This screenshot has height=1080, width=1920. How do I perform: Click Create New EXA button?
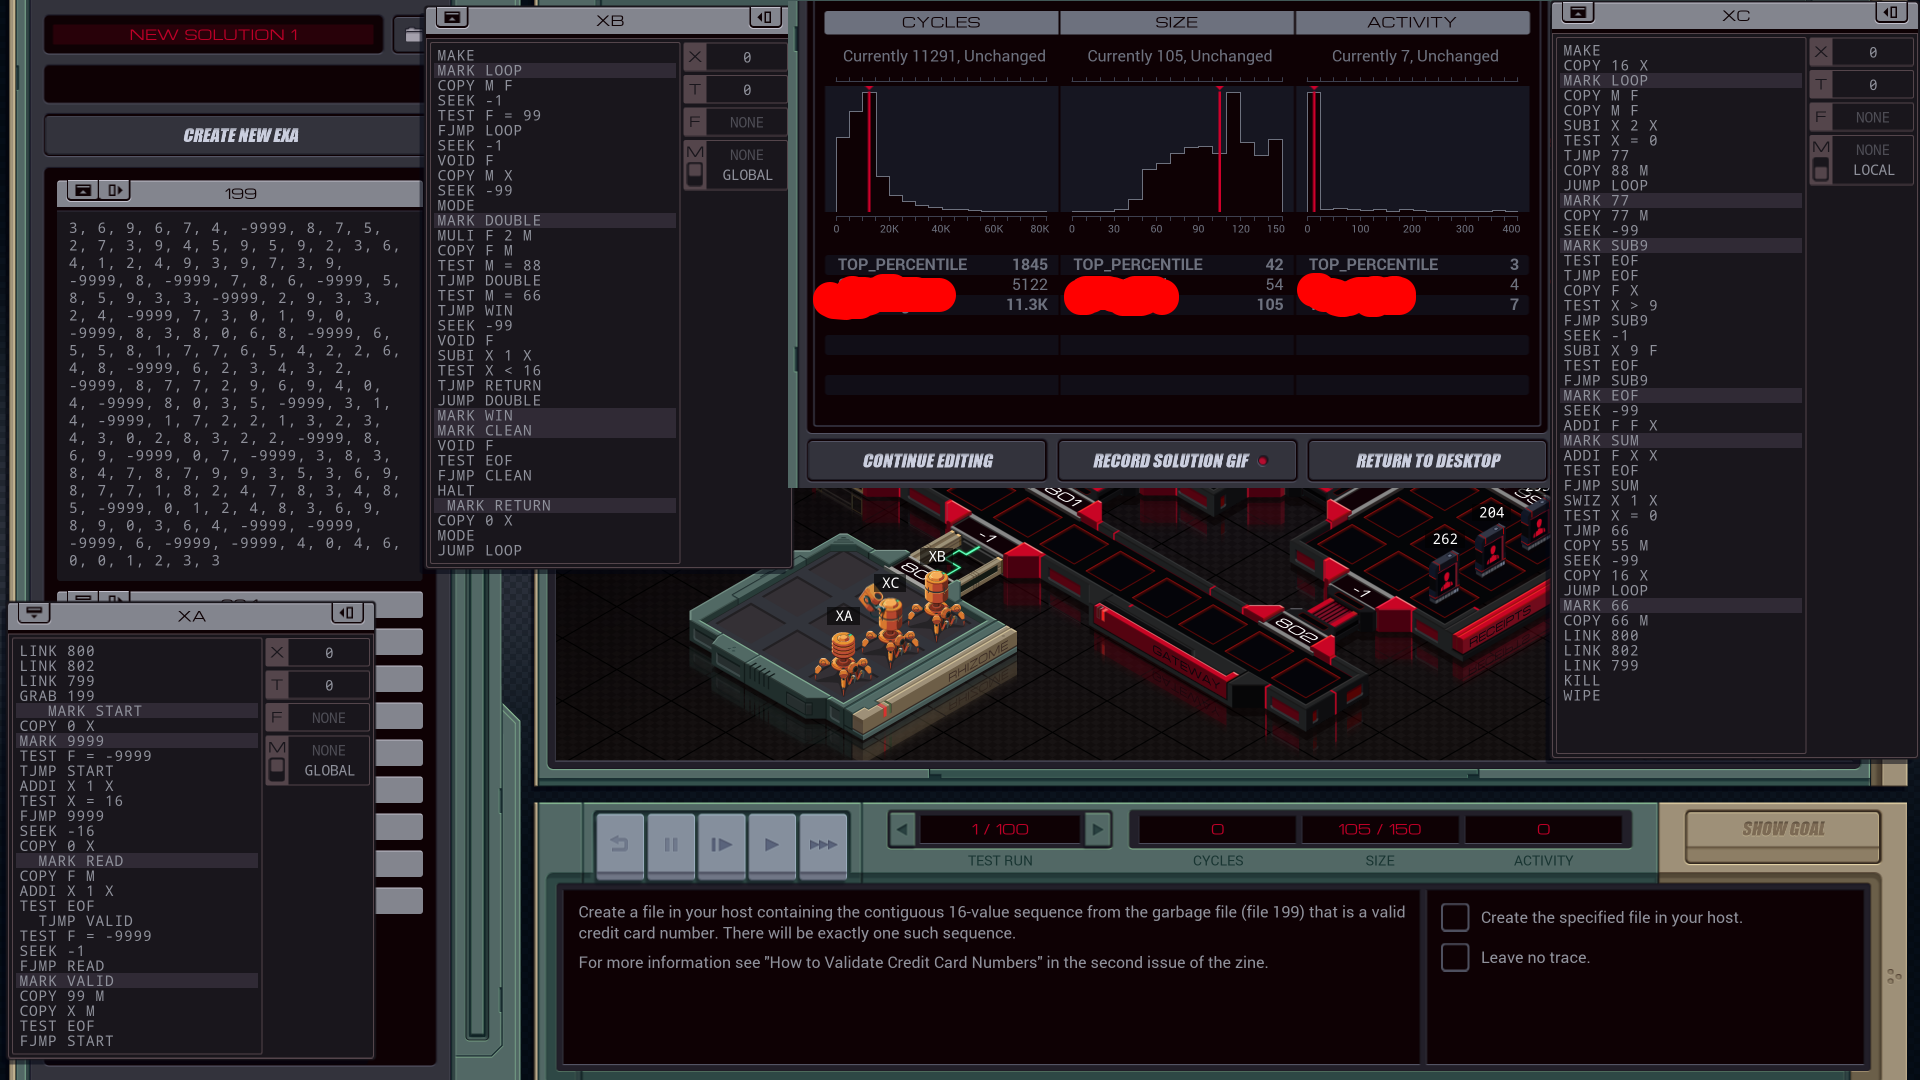(240, 135)
